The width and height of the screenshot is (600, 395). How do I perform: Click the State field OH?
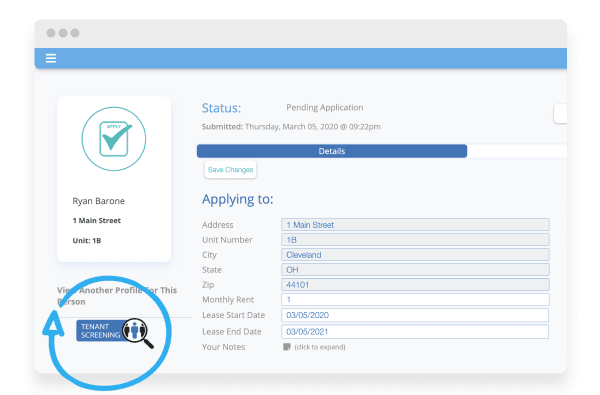coord(415,269)
